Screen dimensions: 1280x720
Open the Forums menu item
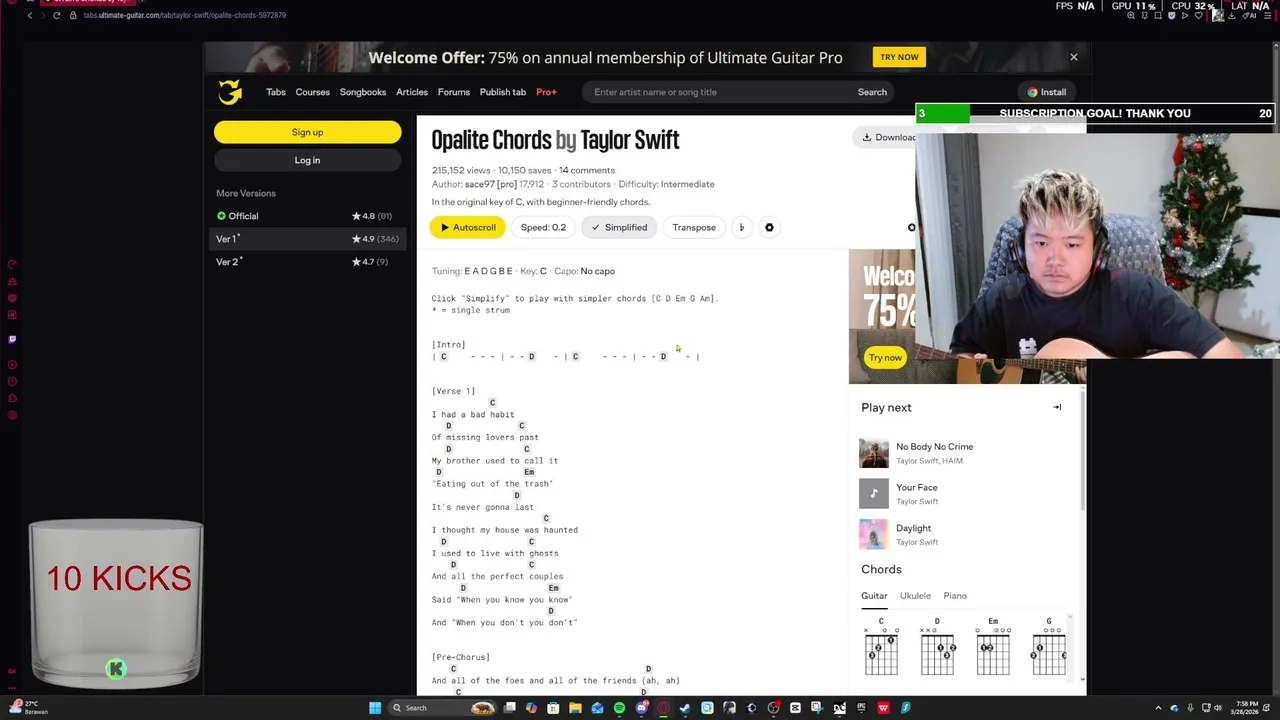pyautogui.click(x=453, y=92)
